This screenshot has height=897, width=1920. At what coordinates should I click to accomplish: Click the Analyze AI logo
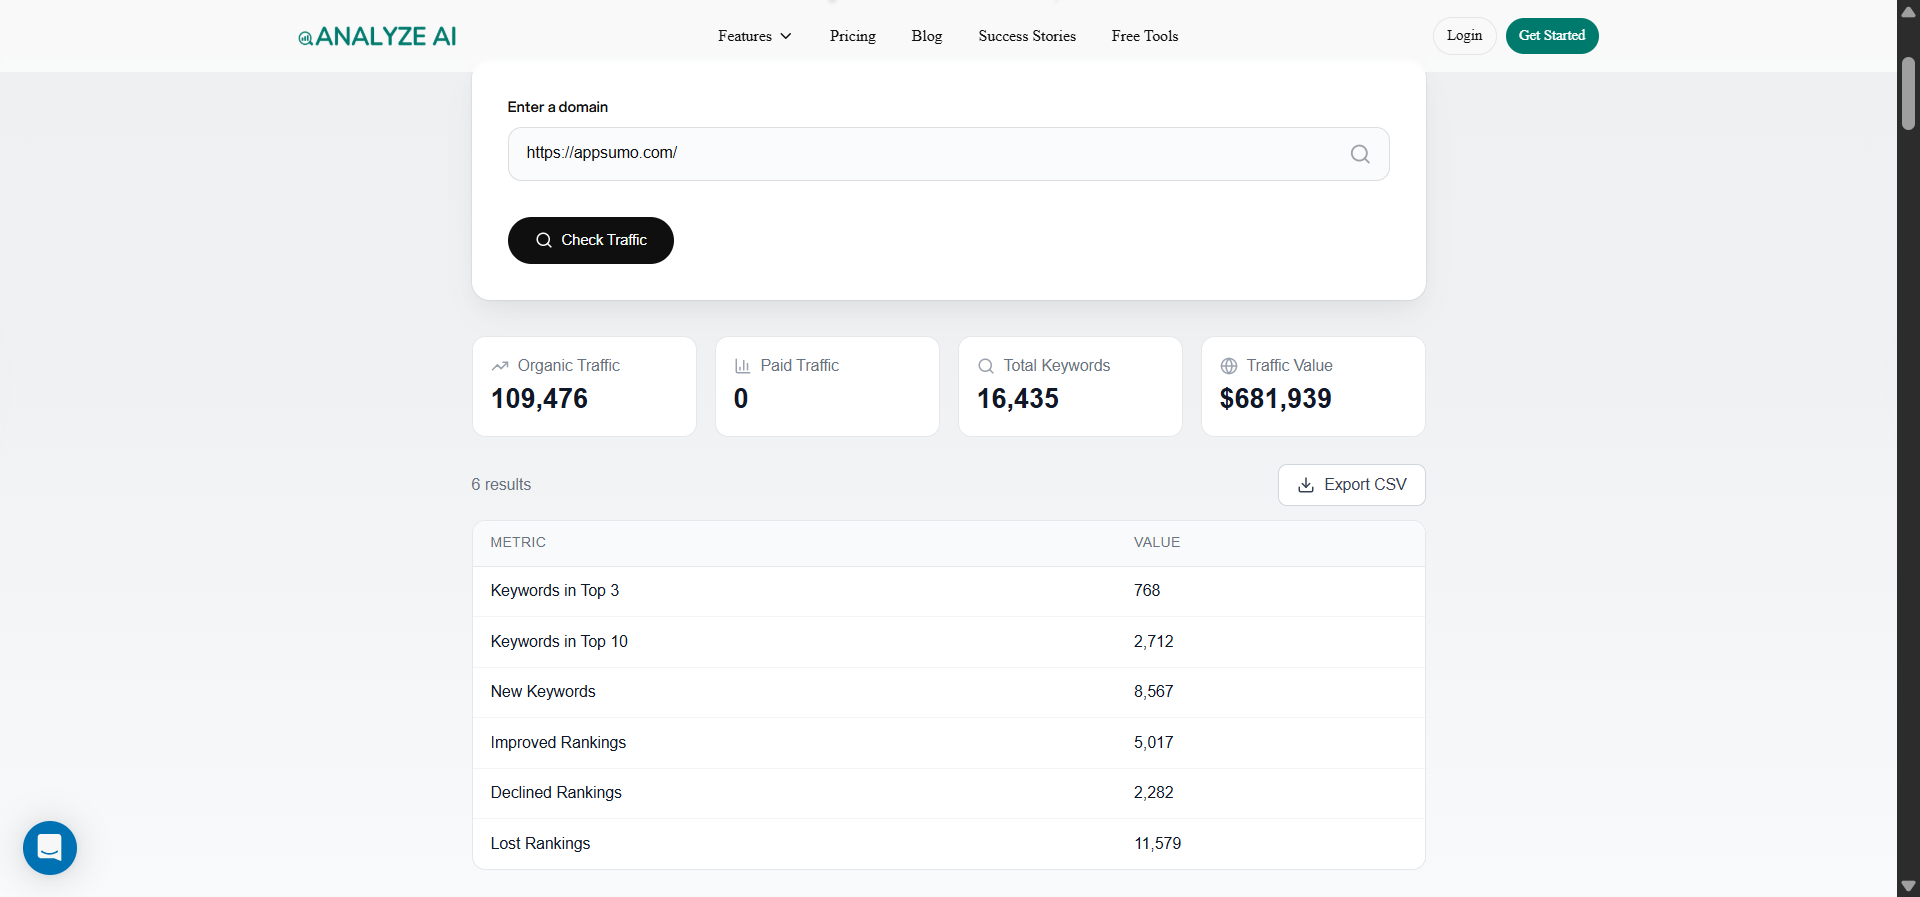pyautogui.click(x=377, y=37)
